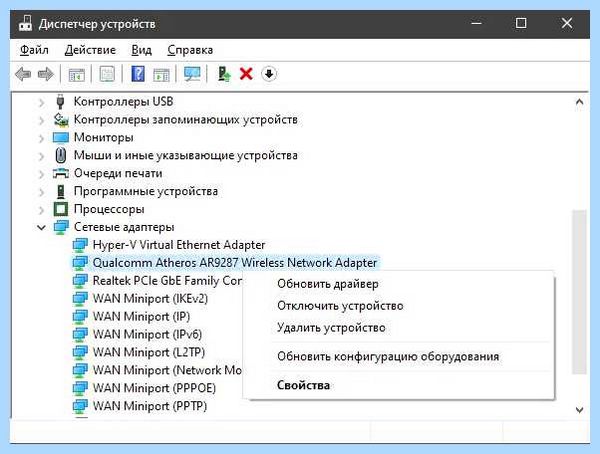This screenshot has width=600, height=454.
Task: Select the Очереди печати label
Action: (x=118, y=173)
